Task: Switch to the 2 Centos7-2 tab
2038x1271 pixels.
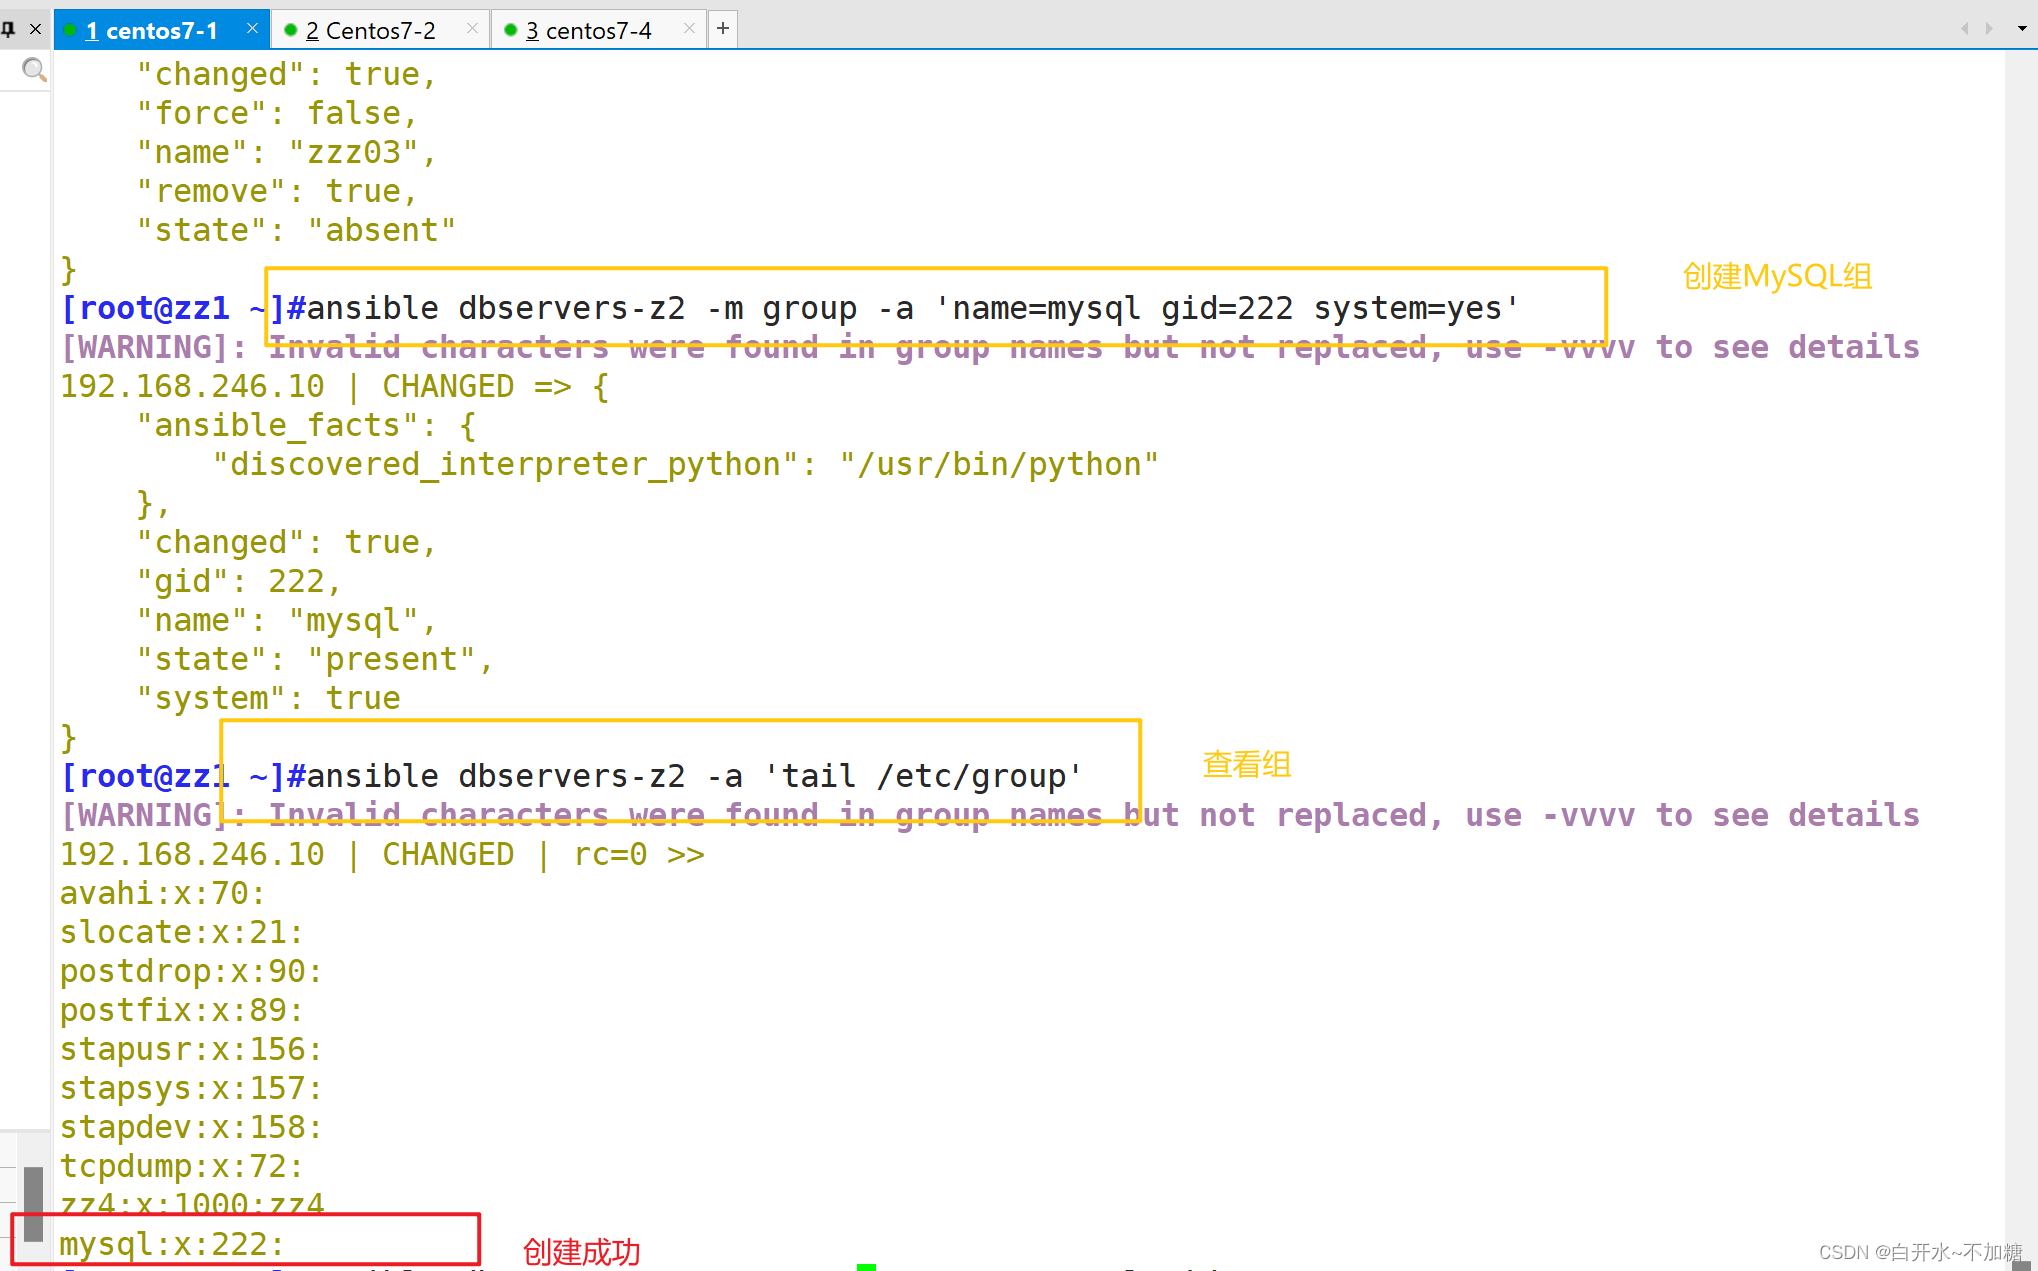Action: (371, 31)
